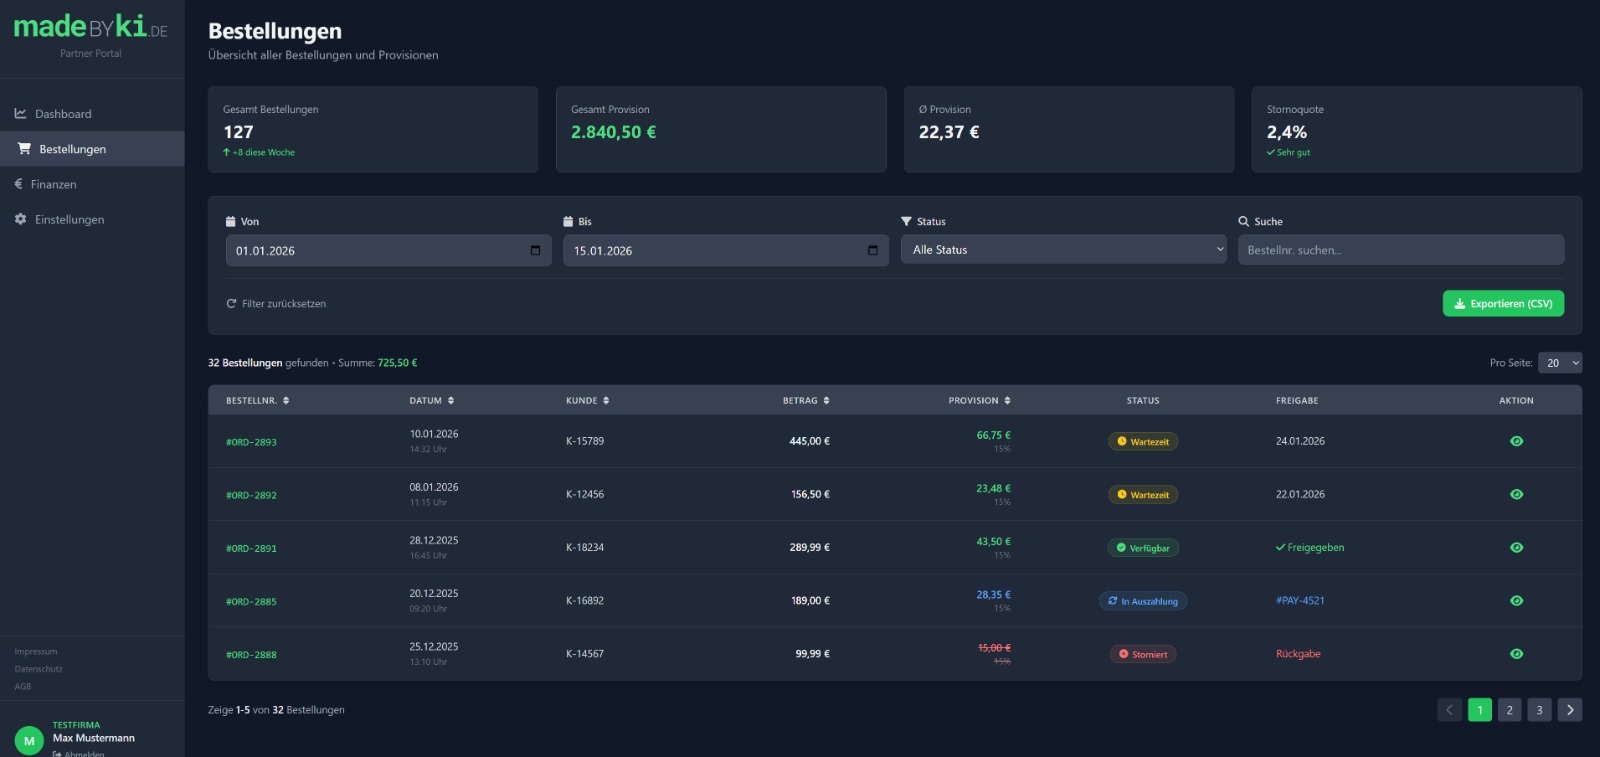View details of order #ORD-2891
Screen dimensions: 1600x757
(1516, 548)
